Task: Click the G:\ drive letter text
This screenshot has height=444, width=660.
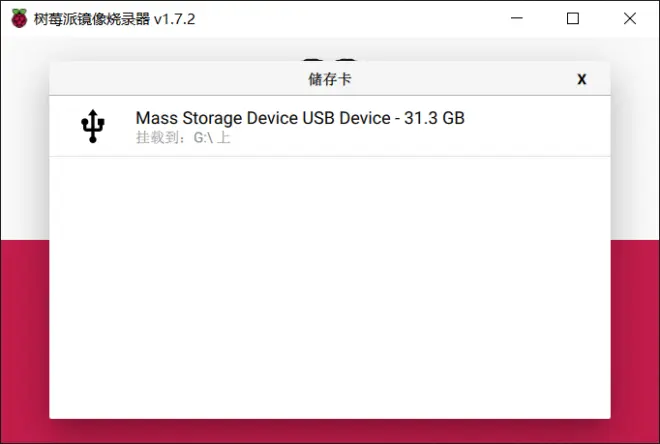Action: [203, 138]
